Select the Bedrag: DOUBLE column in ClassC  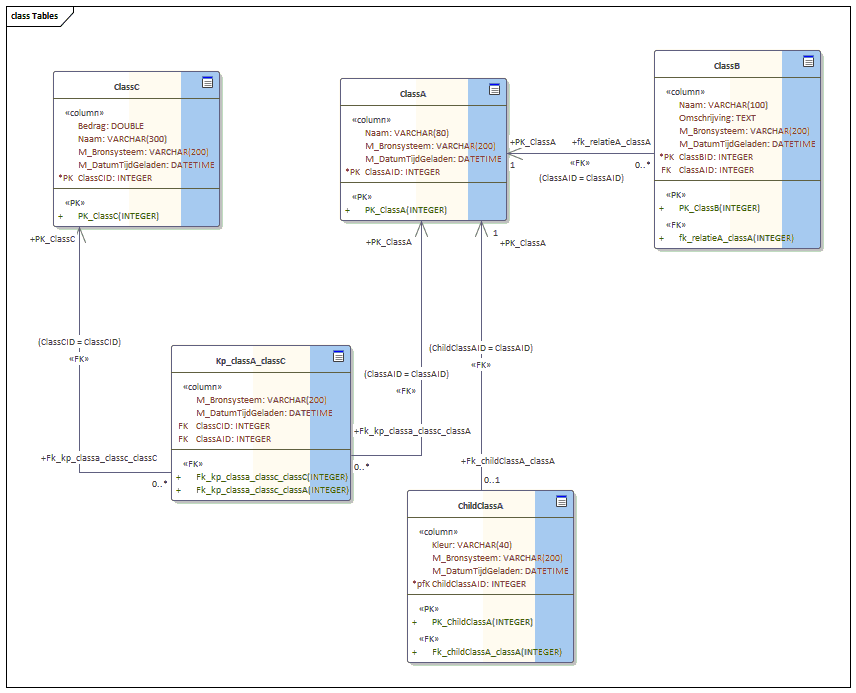pyautogui.click(x=111, y=126)
